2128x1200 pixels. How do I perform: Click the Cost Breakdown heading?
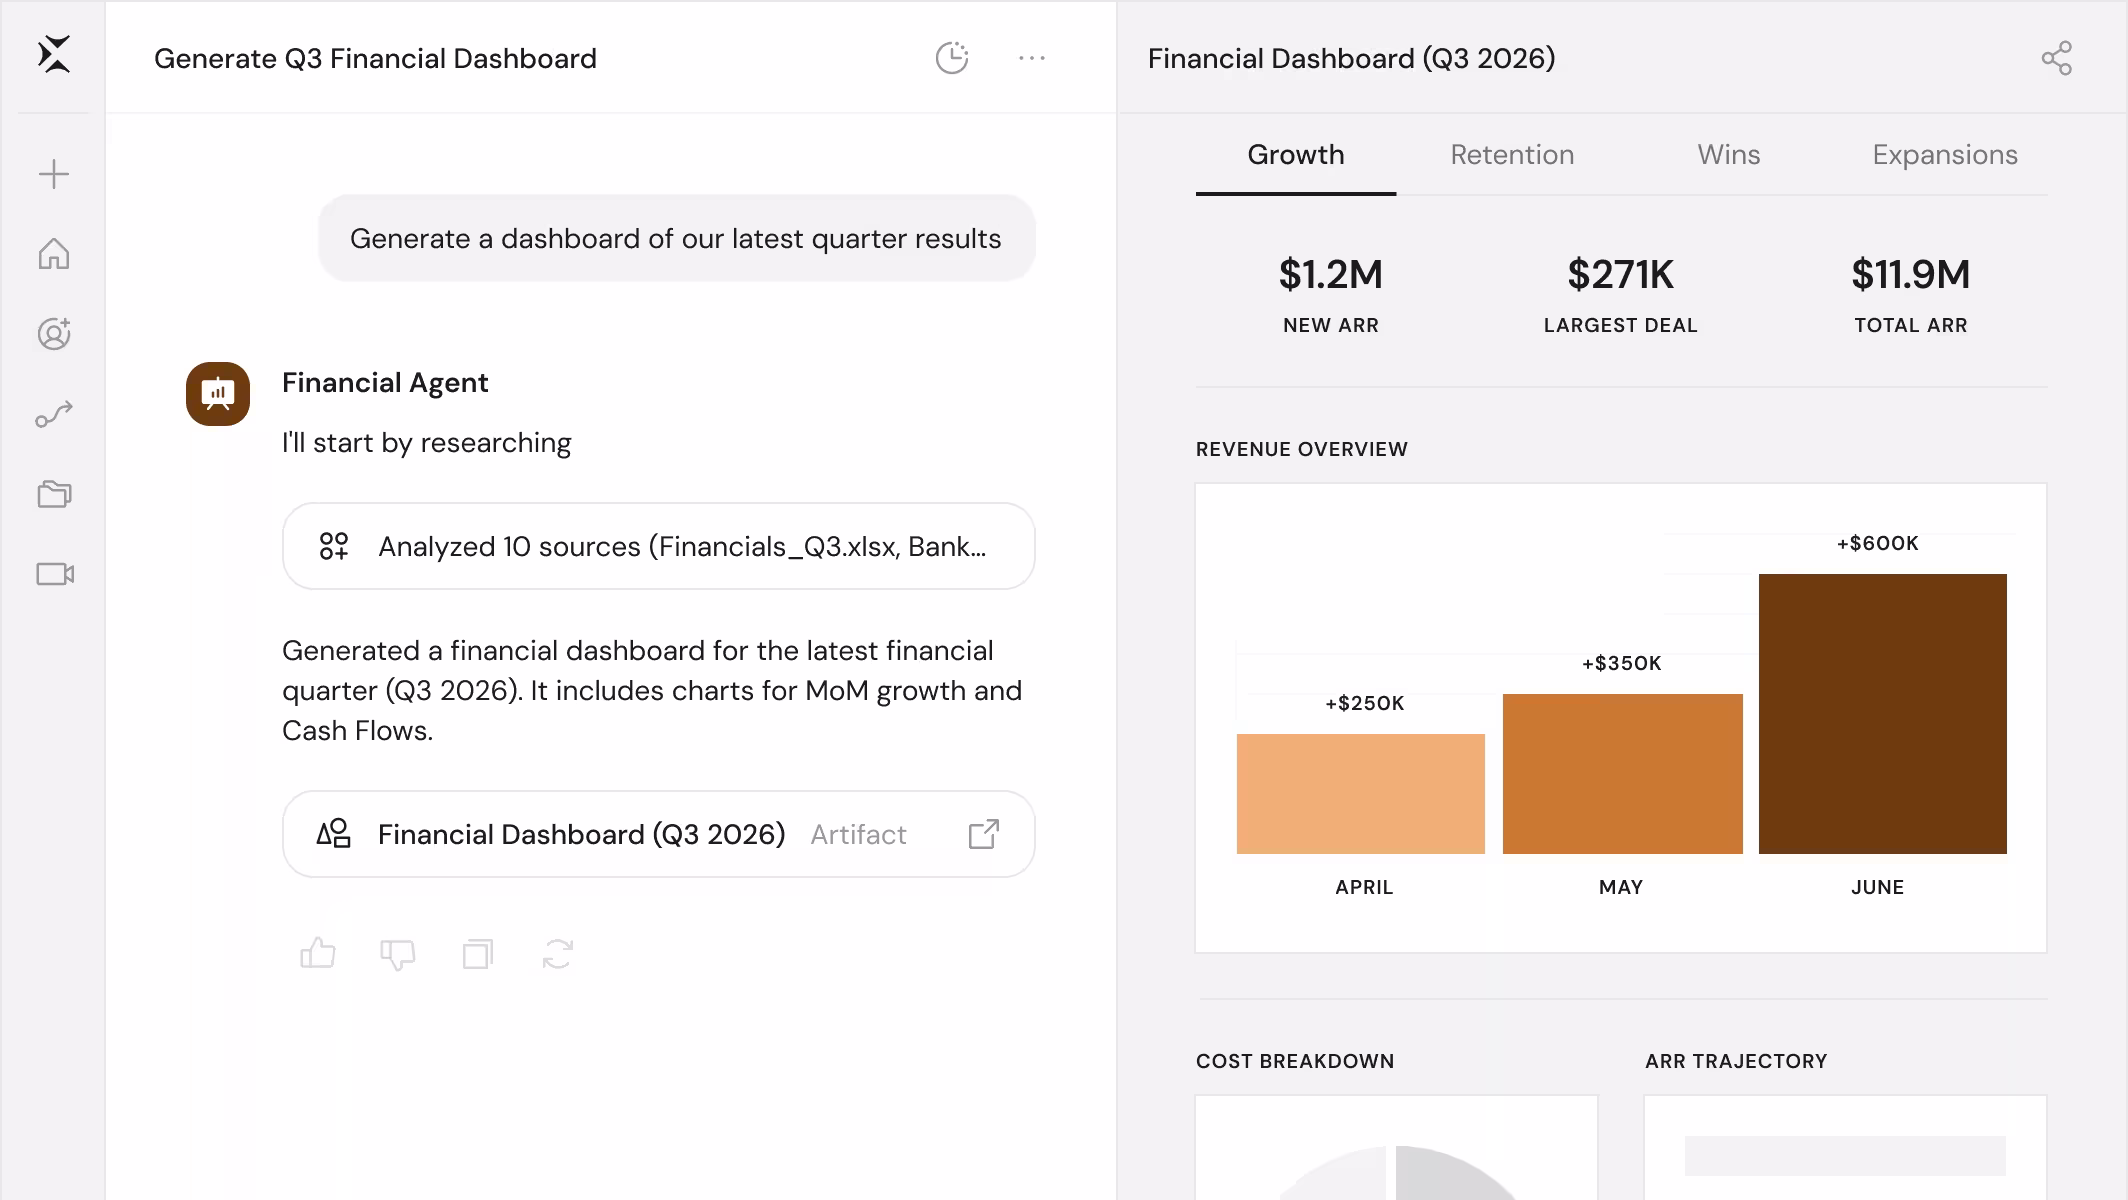tap(1295, 1061)
